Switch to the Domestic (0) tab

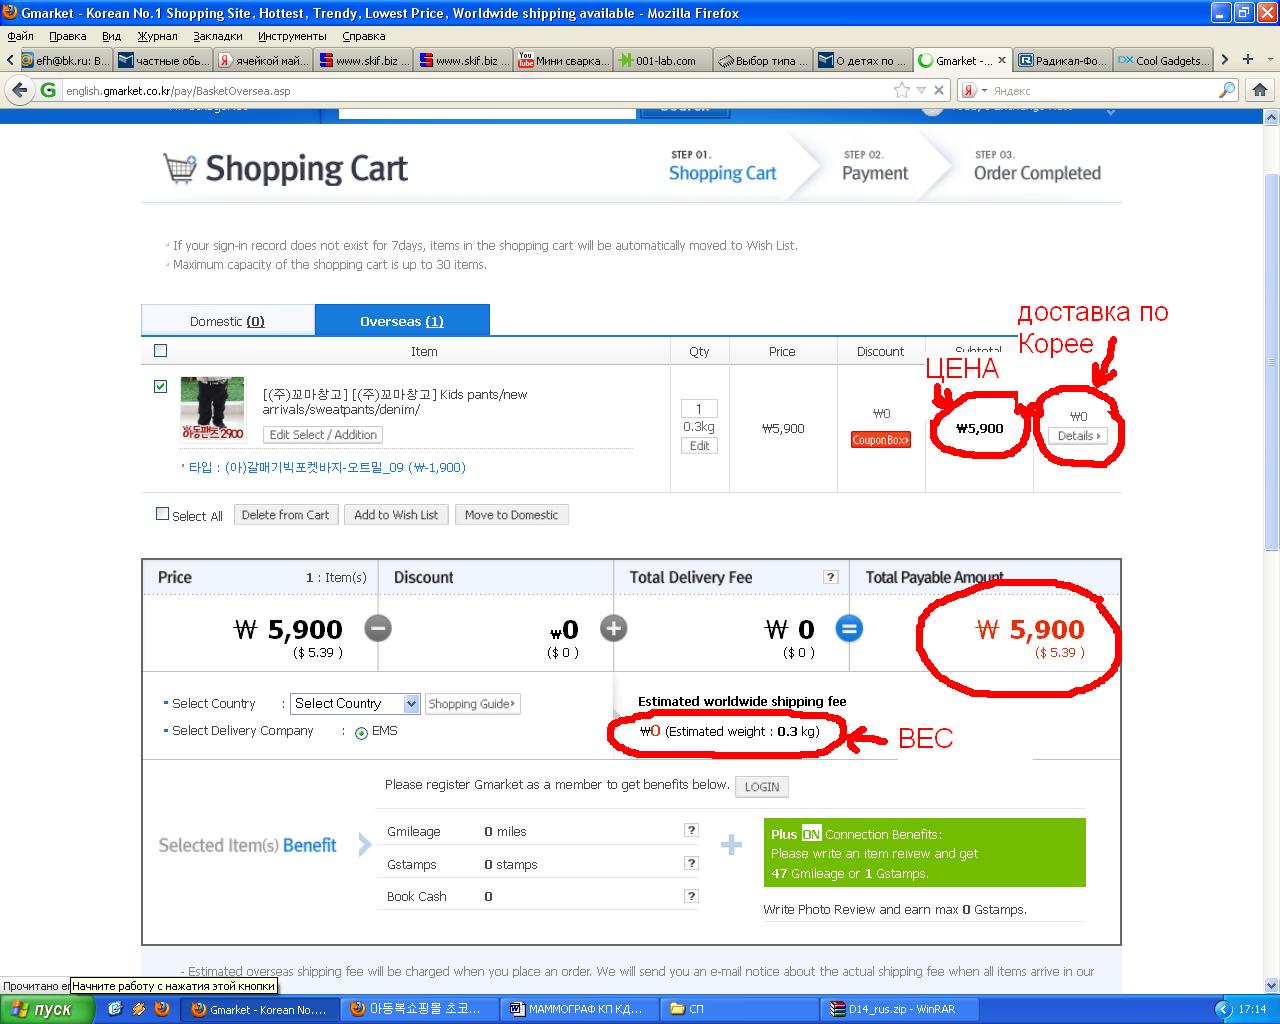(x=228, y=321)
